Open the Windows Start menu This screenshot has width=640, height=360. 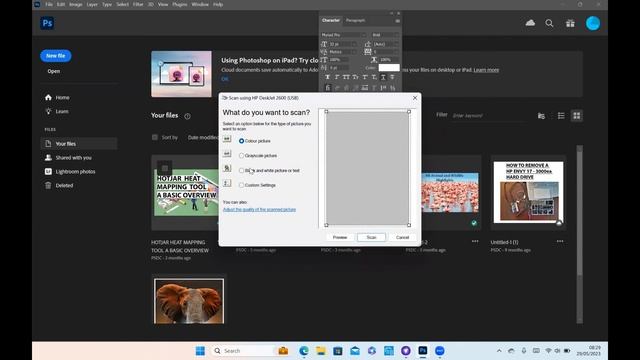pyautogui.click(x=200, y=351)
